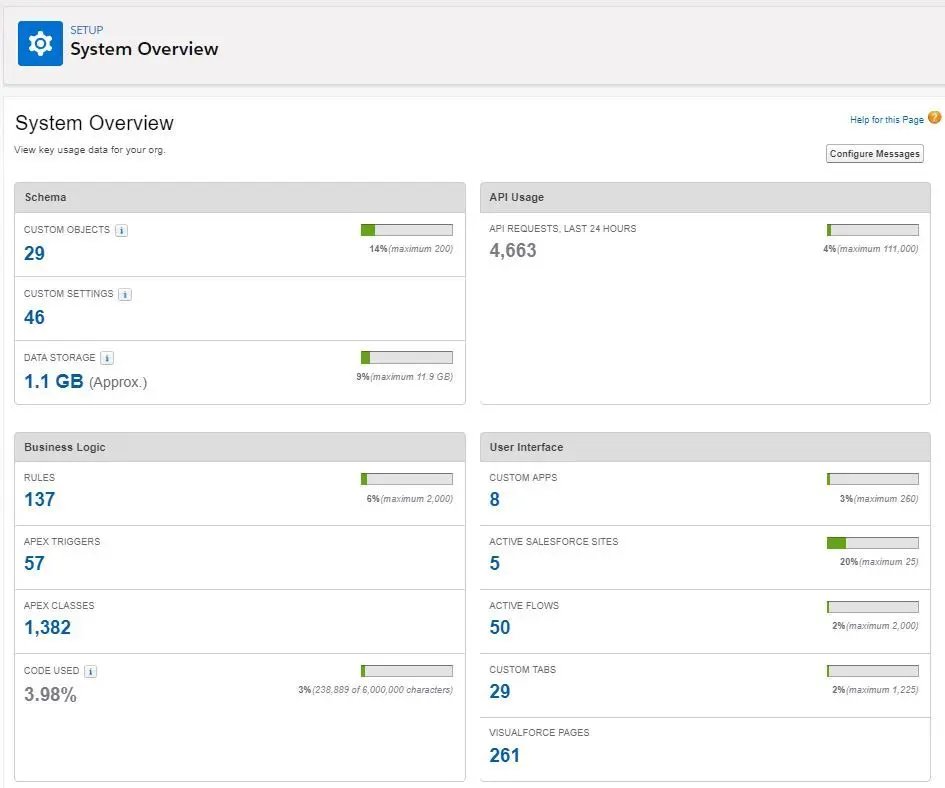Click info icon next to Data Storage

(107, 358)
